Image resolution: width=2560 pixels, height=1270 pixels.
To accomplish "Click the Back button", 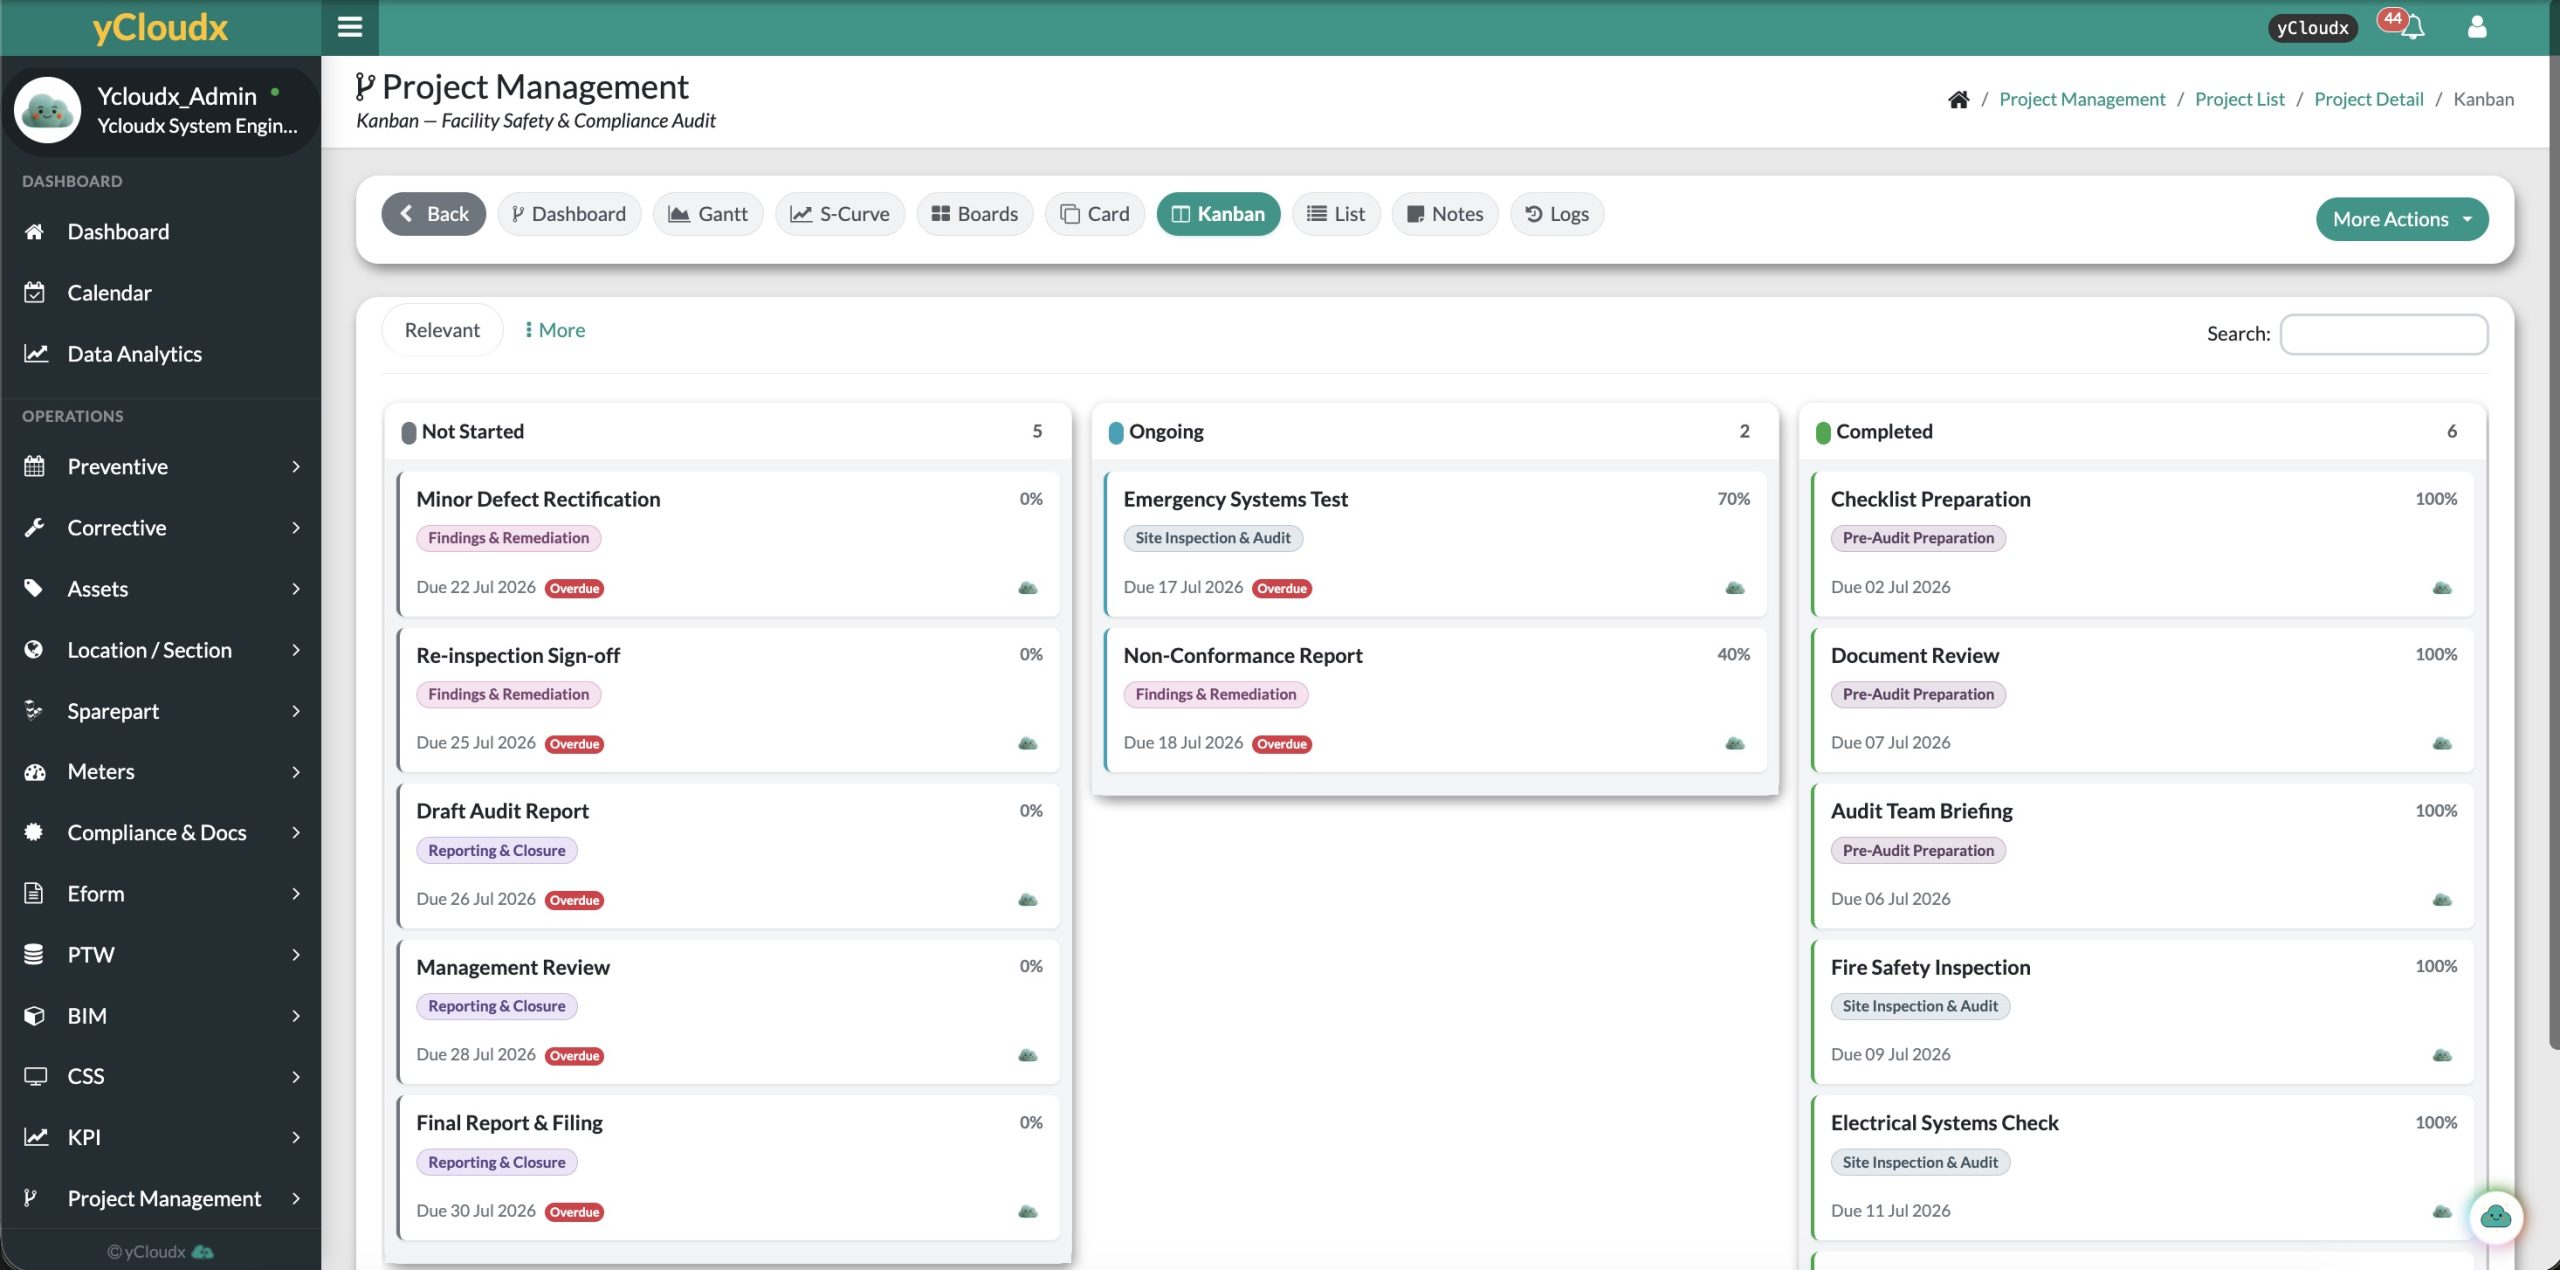I will click(433, 214).
